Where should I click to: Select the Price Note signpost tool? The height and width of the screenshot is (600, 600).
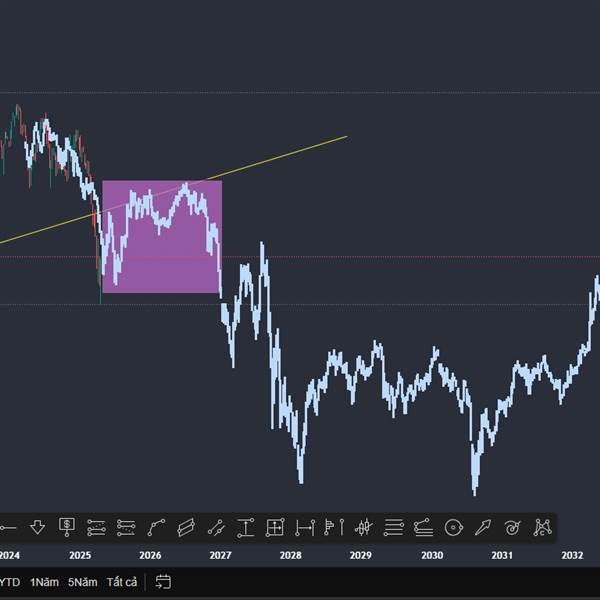point(67,527)
